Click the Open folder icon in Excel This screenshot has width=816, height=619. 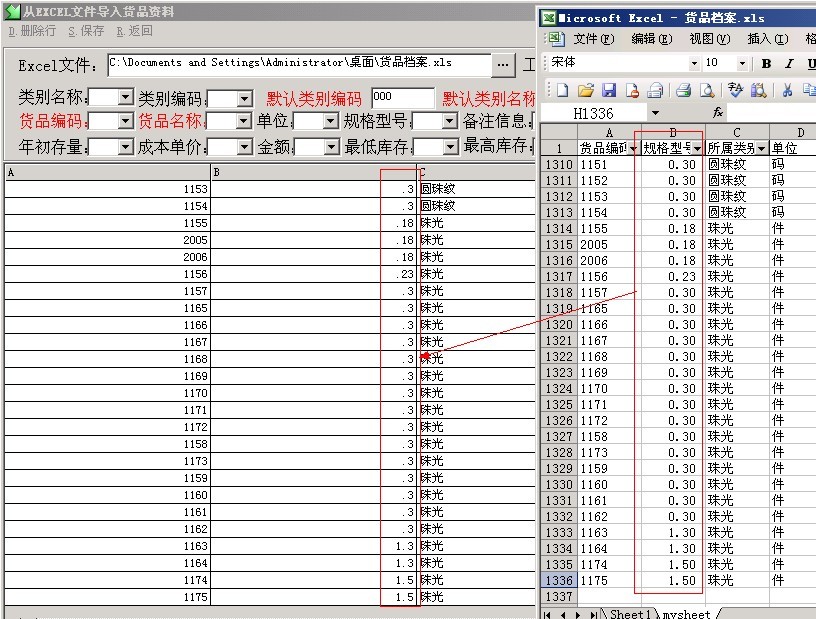585,91
